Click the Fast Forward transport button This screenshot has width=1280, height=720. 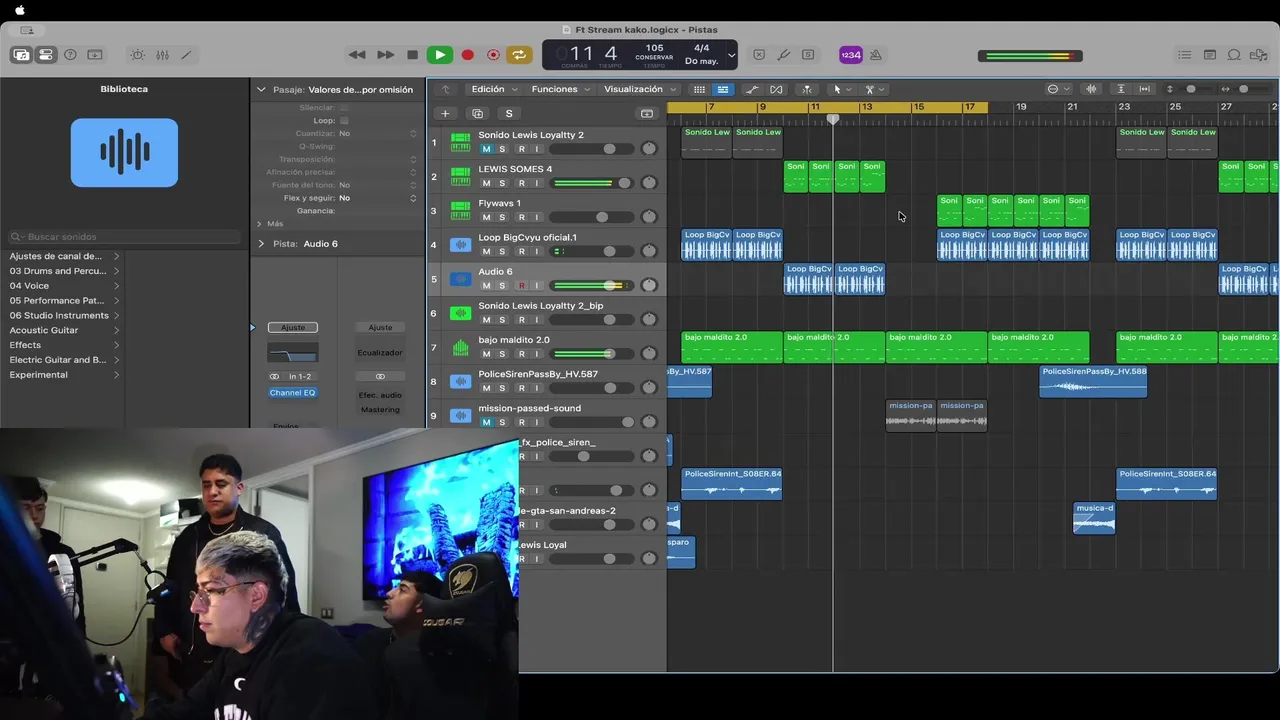point(385,55)
